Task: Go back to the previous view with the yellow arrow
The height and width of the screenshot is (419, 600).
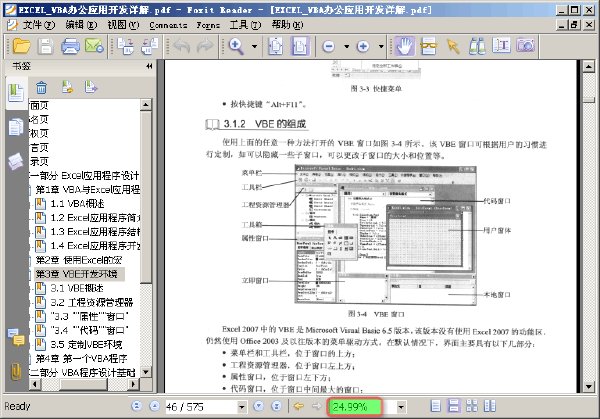Action: [x=298, y=406]
